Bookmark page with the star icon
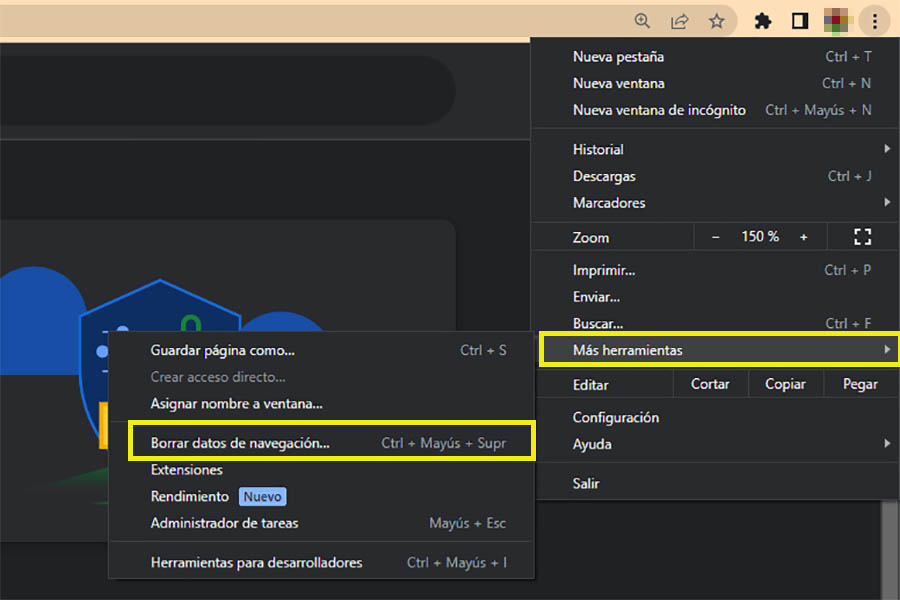 [x=716, y=21]
